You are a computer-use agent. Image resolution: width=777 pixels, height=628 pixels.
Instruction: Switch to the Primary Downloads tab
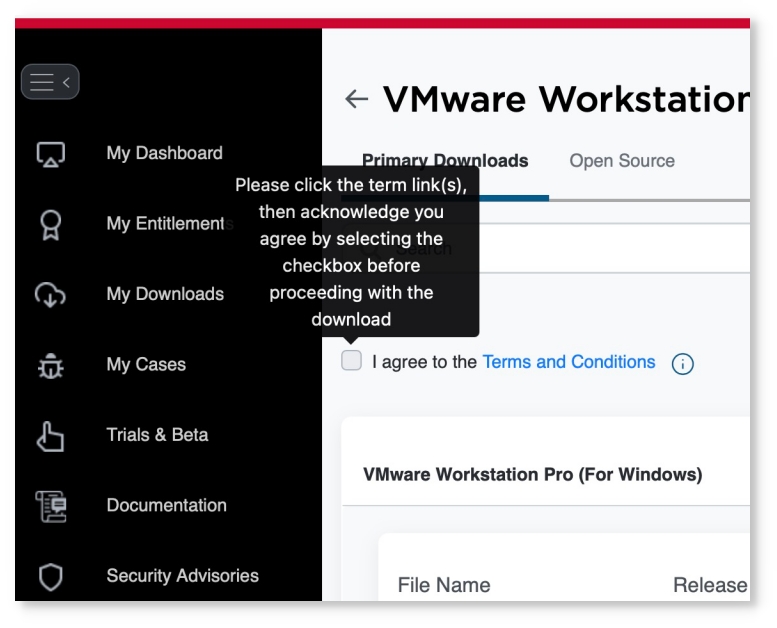pos(445,161)
